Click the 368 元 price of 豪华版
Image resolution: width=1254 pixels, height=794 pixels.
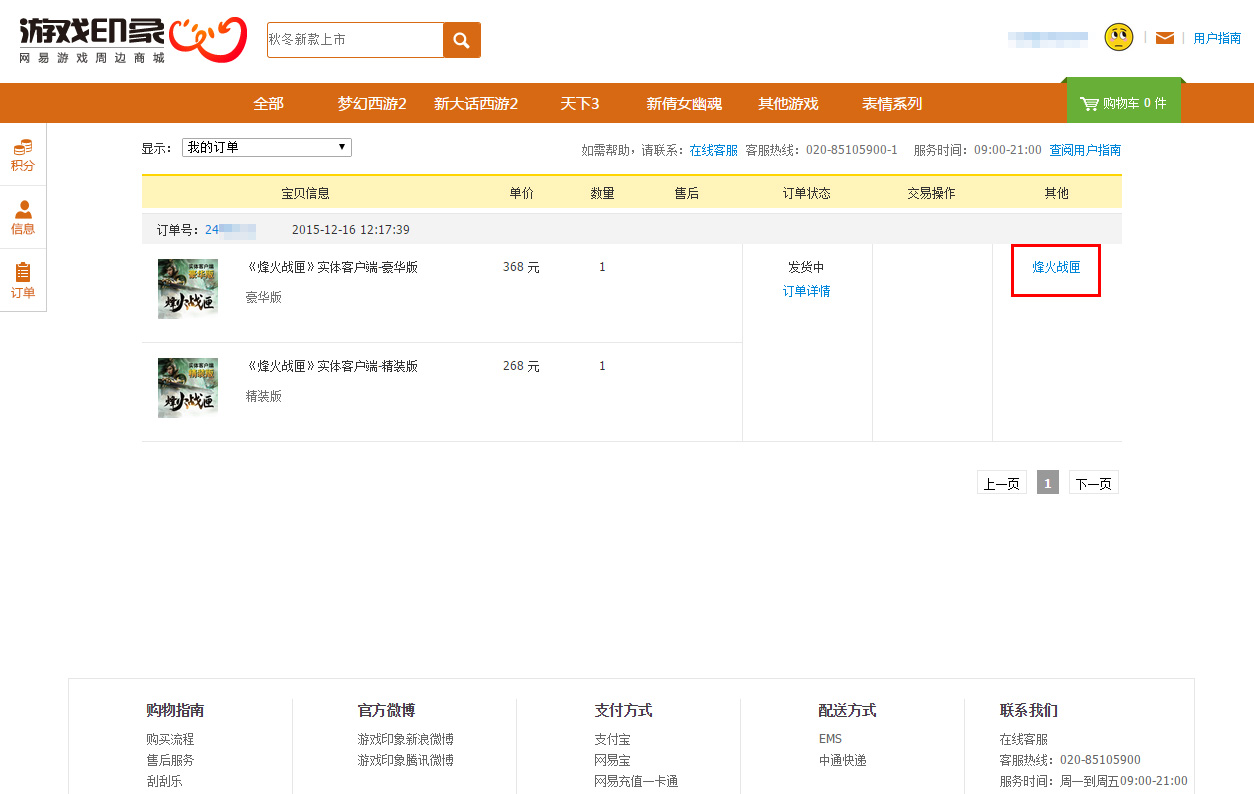coord(521,267)
